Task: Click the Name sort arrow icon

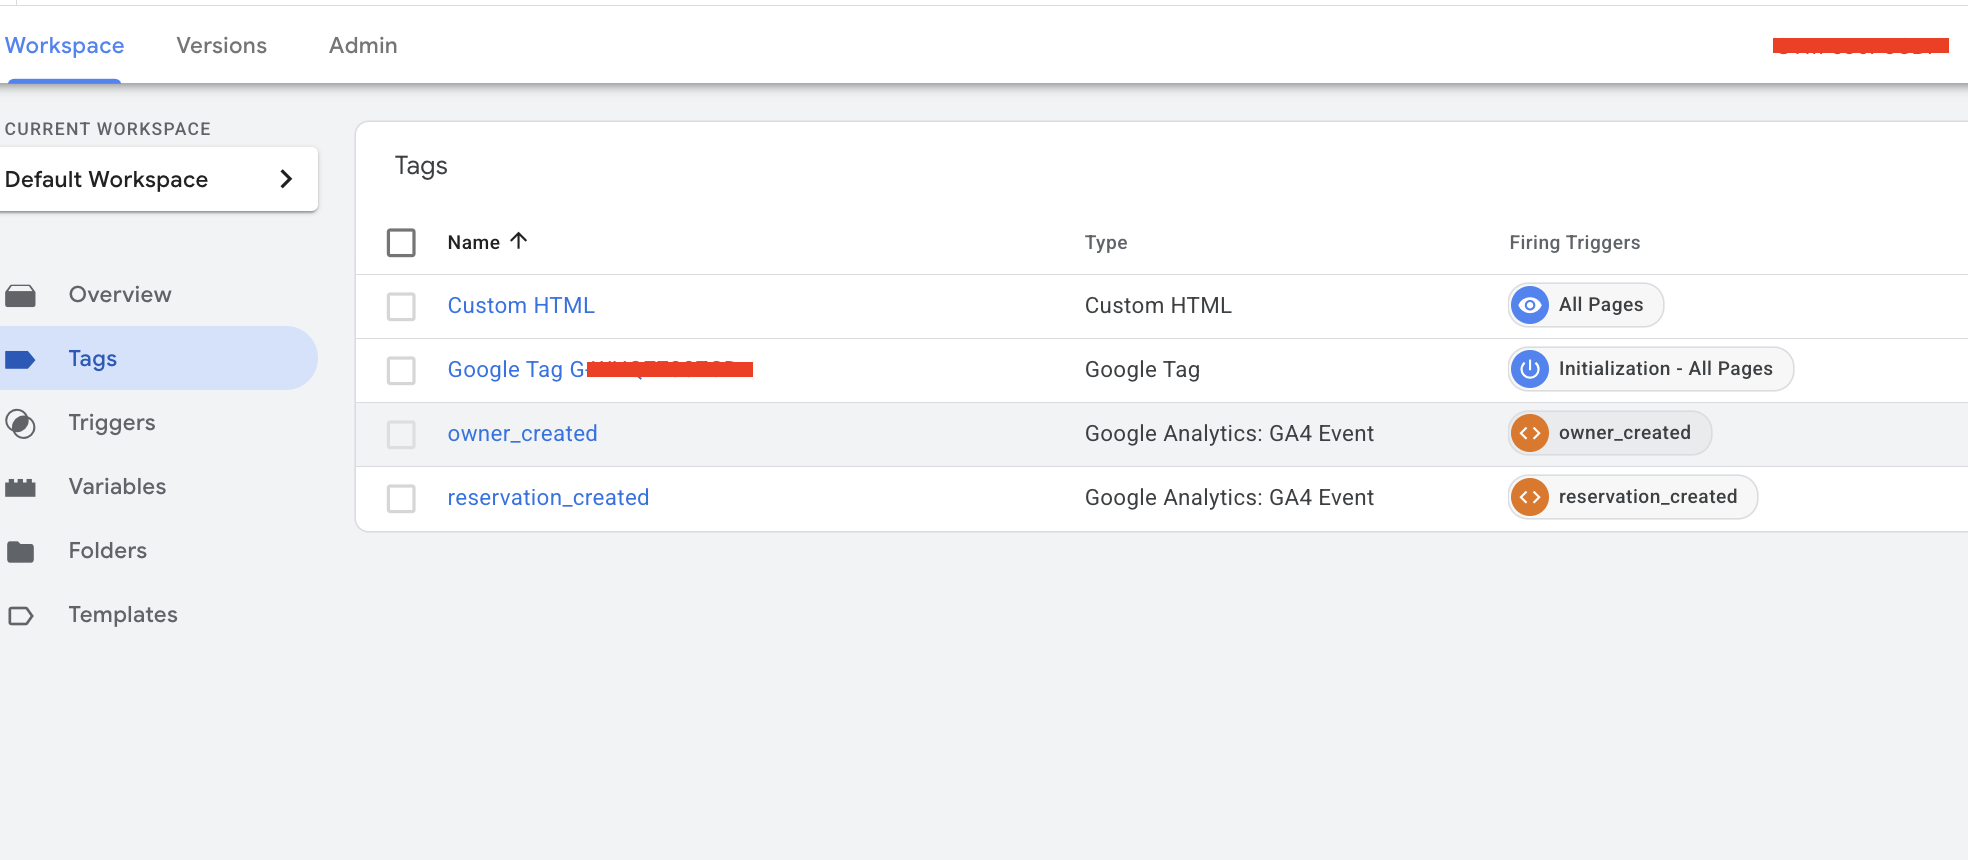Action: click(x=518, y=241)
